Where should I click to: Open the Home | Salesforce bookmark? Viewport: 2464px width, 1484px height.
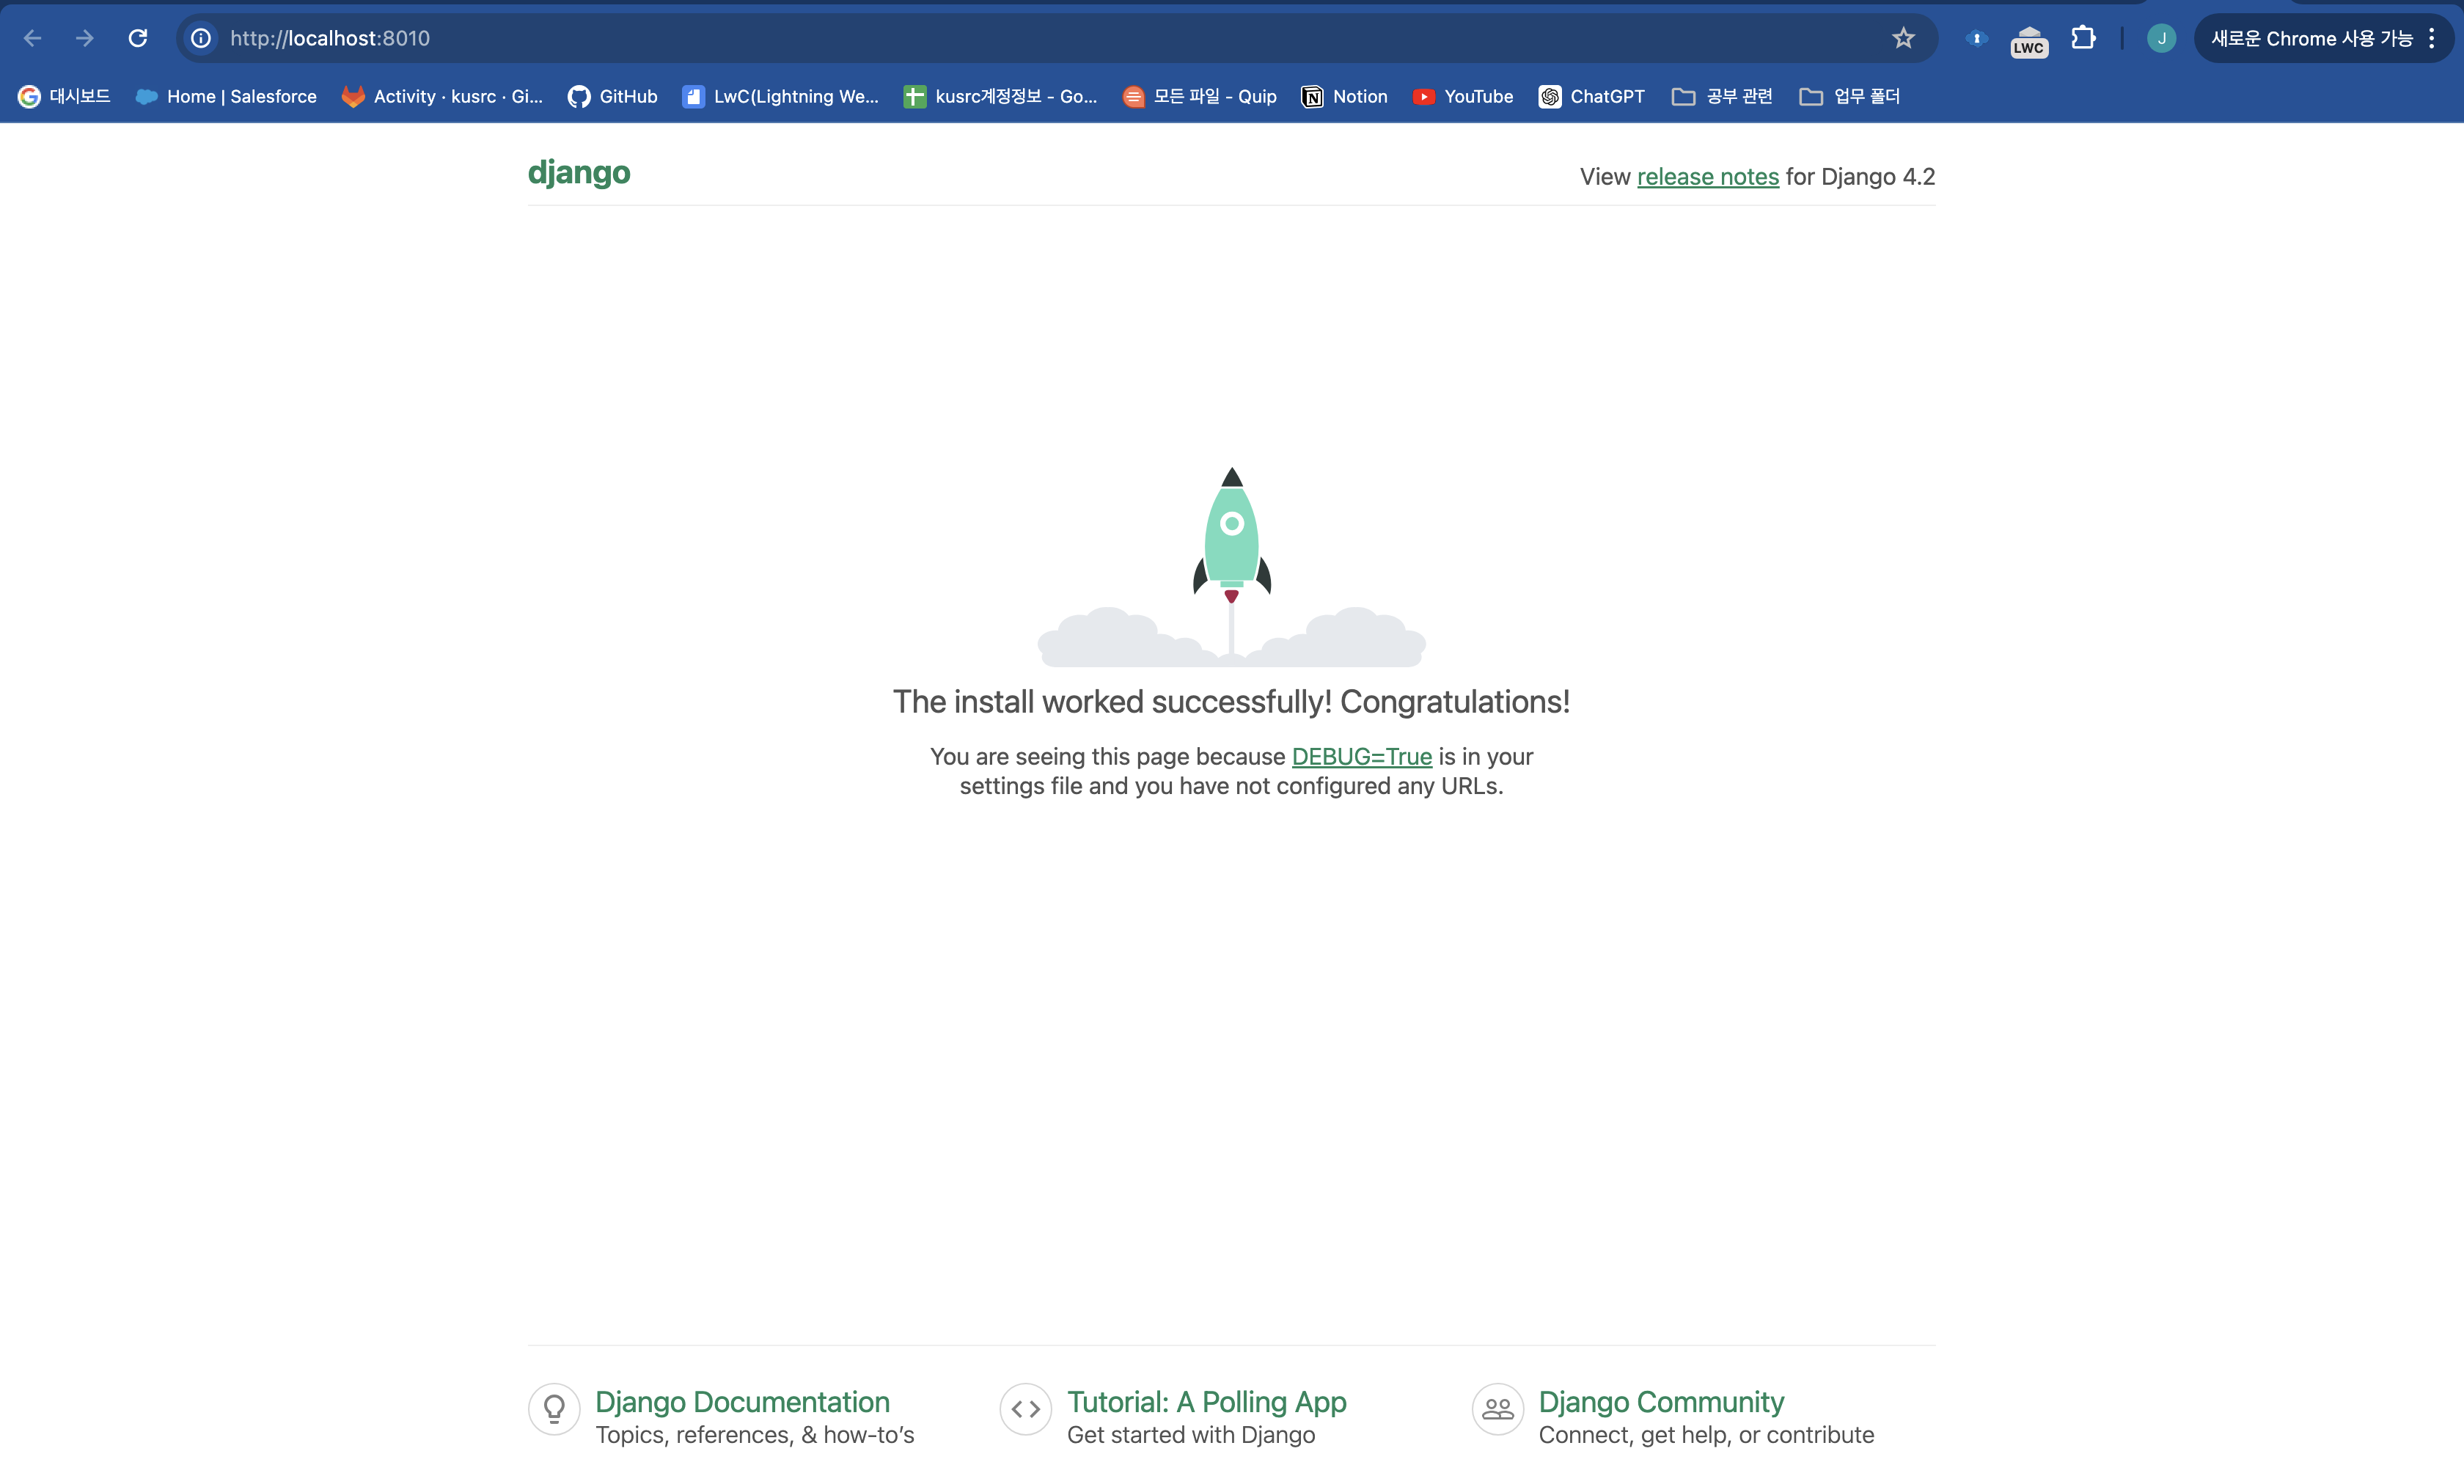(x=226, y=96)
